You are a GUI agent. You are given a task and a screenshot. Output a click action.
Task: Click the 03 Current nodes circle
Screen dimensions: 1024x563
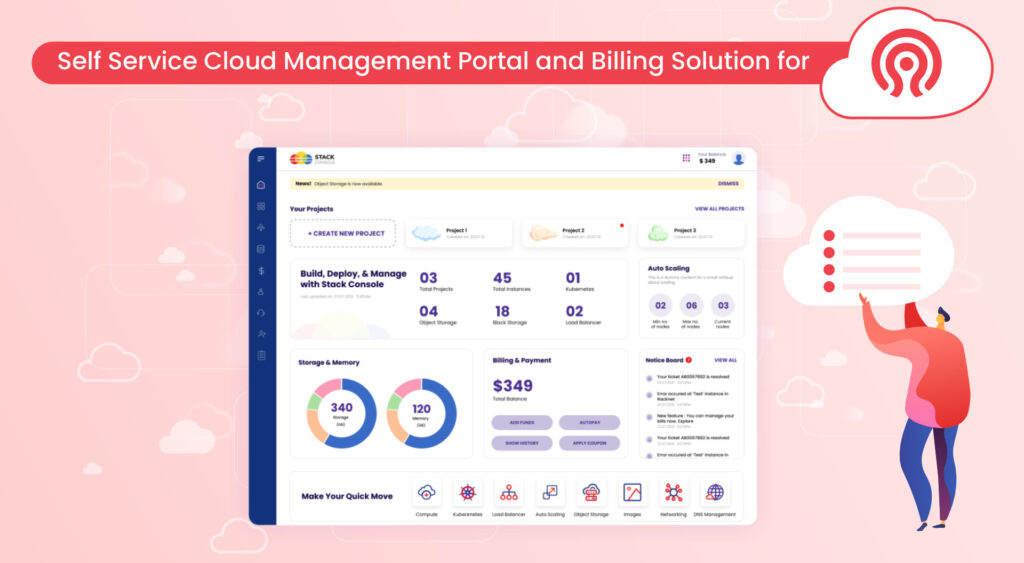(723, 305)
